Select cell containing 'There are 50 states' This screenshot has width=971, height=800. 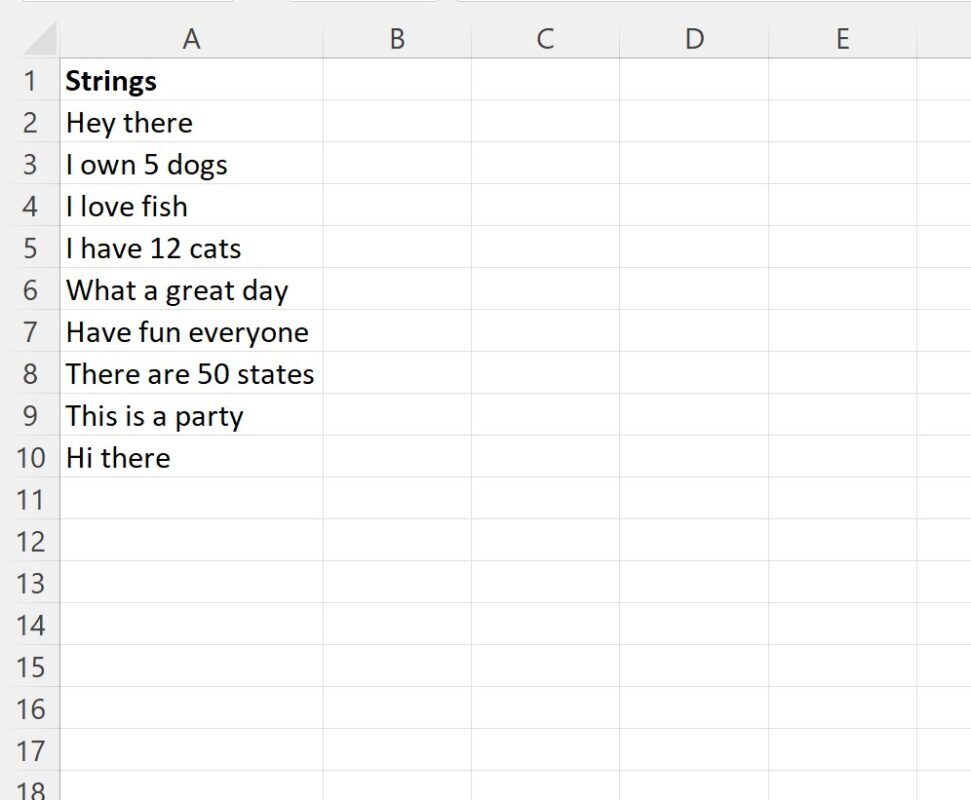[x=191, y=373]
